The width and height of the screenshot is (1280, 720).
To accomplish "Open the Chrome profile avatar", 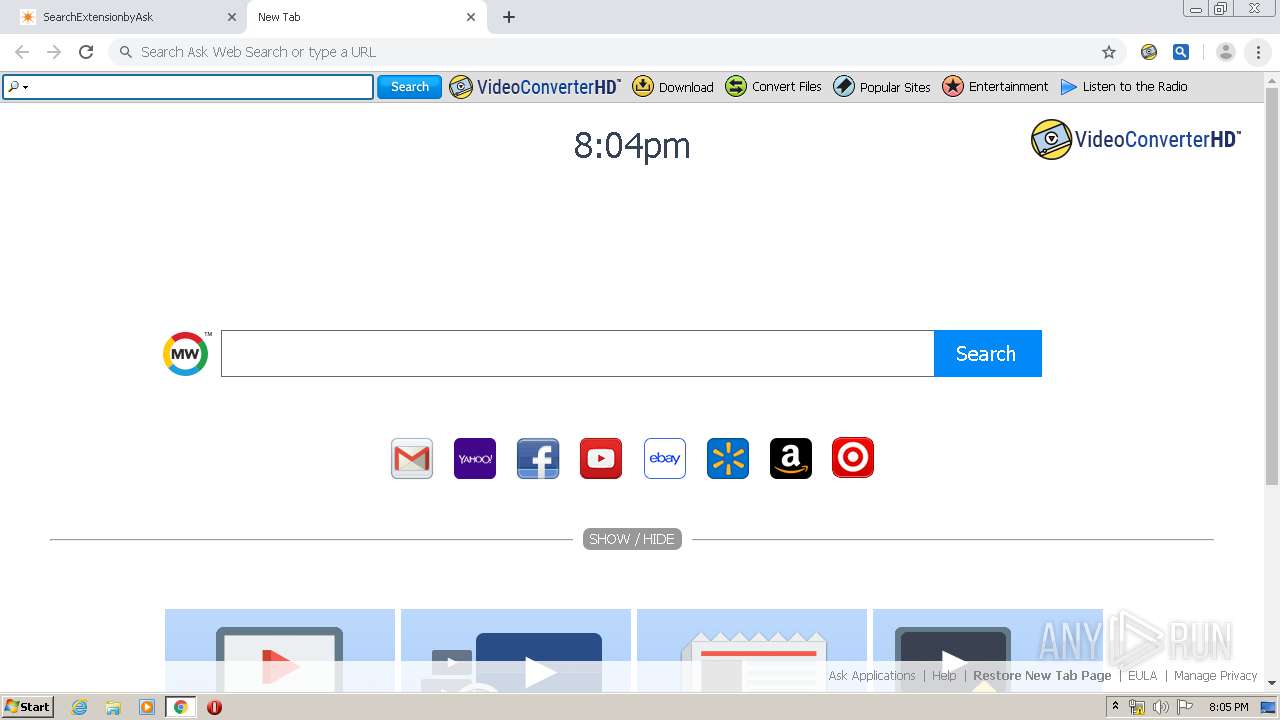I will coord(1226,52).
